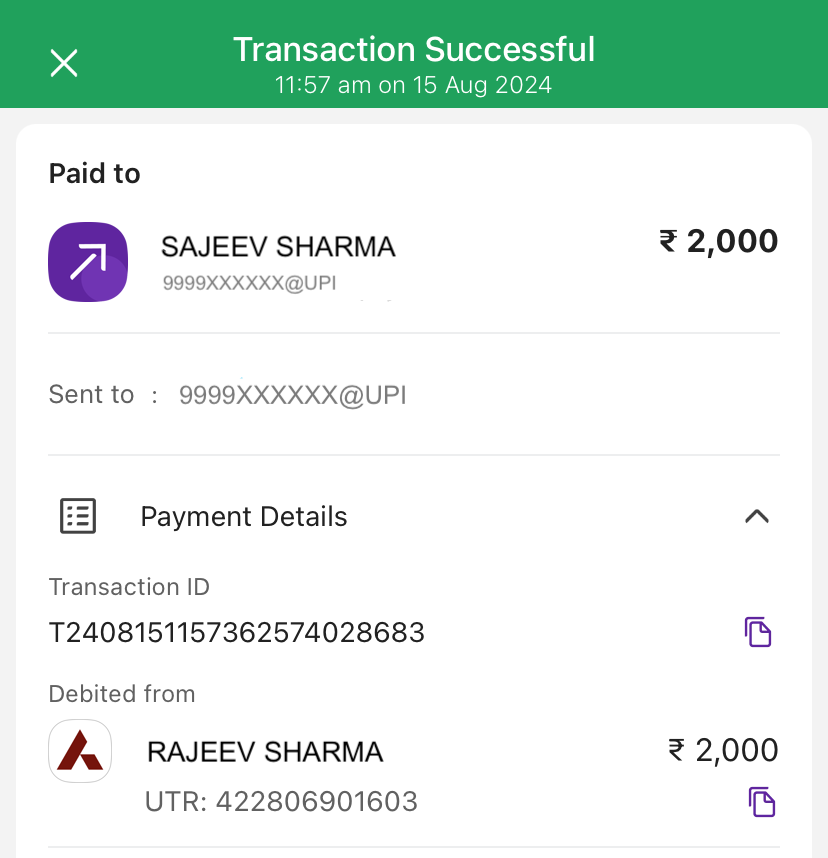Select the Transaction ID number text
The height and width of the screenshot is (858, 828).
tap(237, 633)
